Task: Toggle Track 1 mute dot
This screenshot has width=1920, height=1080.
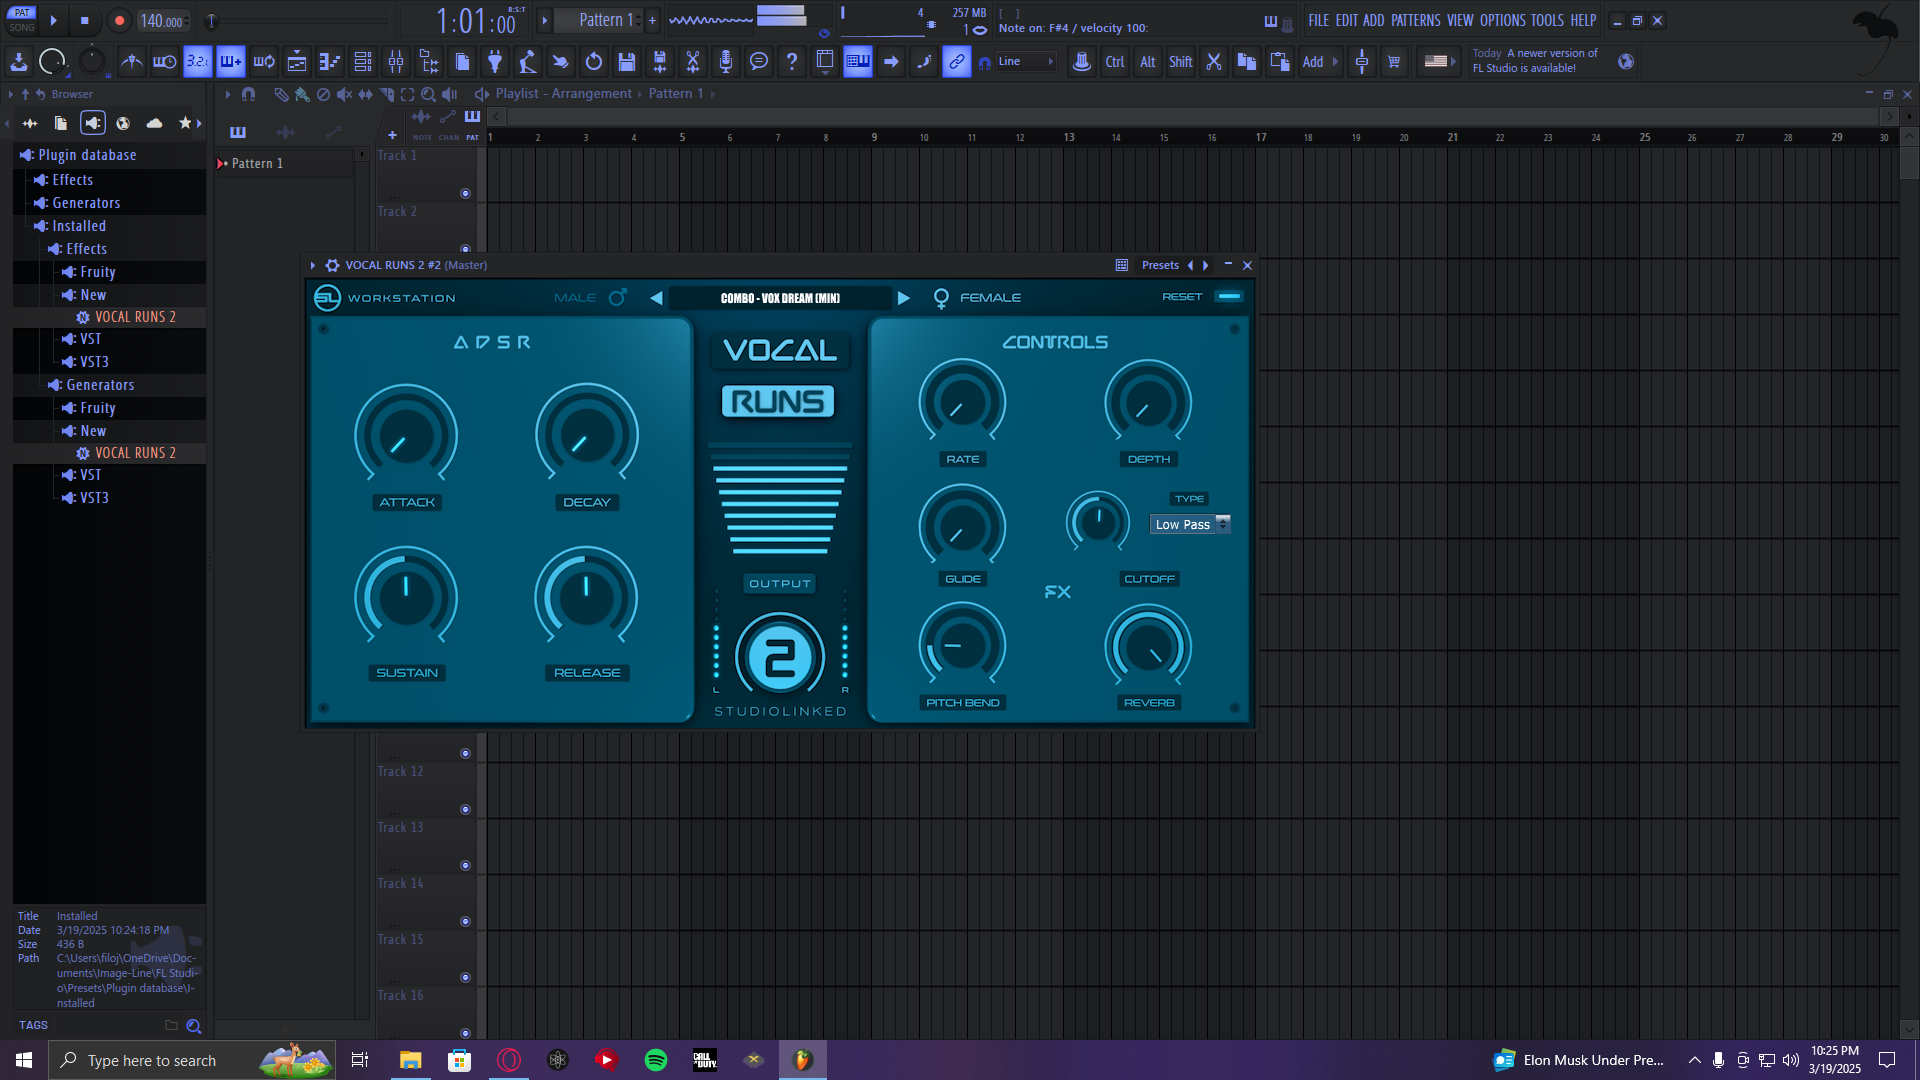Action: 465,193
